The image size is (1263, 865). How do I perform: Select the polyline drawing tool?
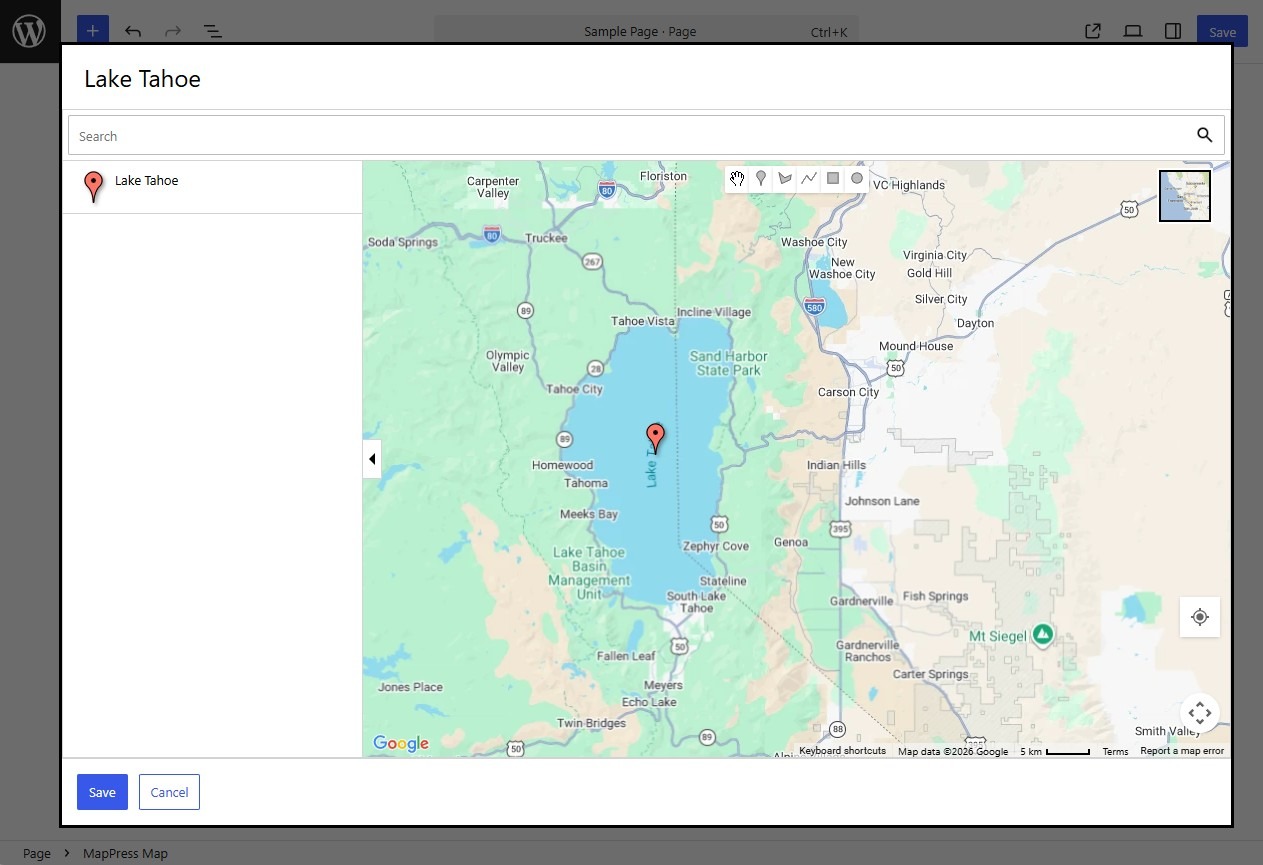[x=809, y=179]
